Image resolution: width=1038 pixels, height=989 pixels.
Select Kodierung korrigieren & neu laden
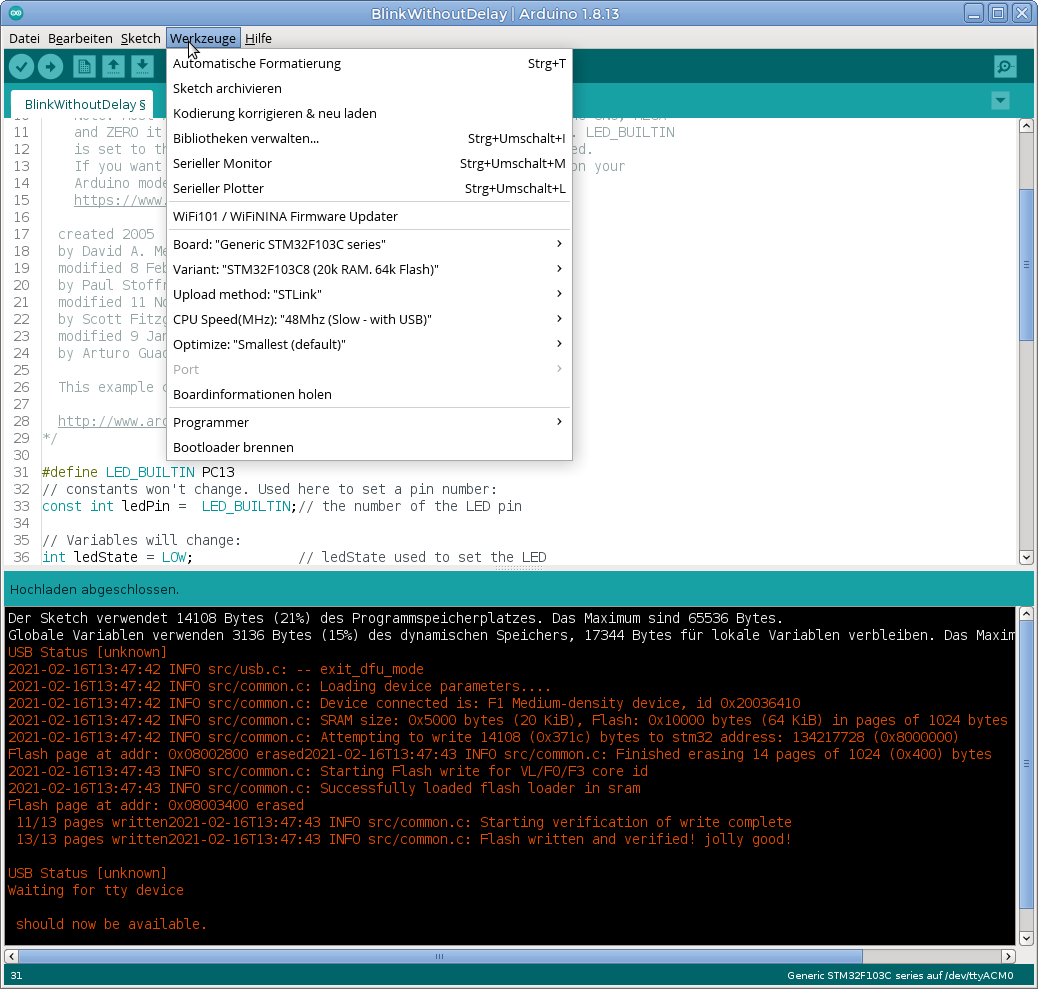(369, 114)
